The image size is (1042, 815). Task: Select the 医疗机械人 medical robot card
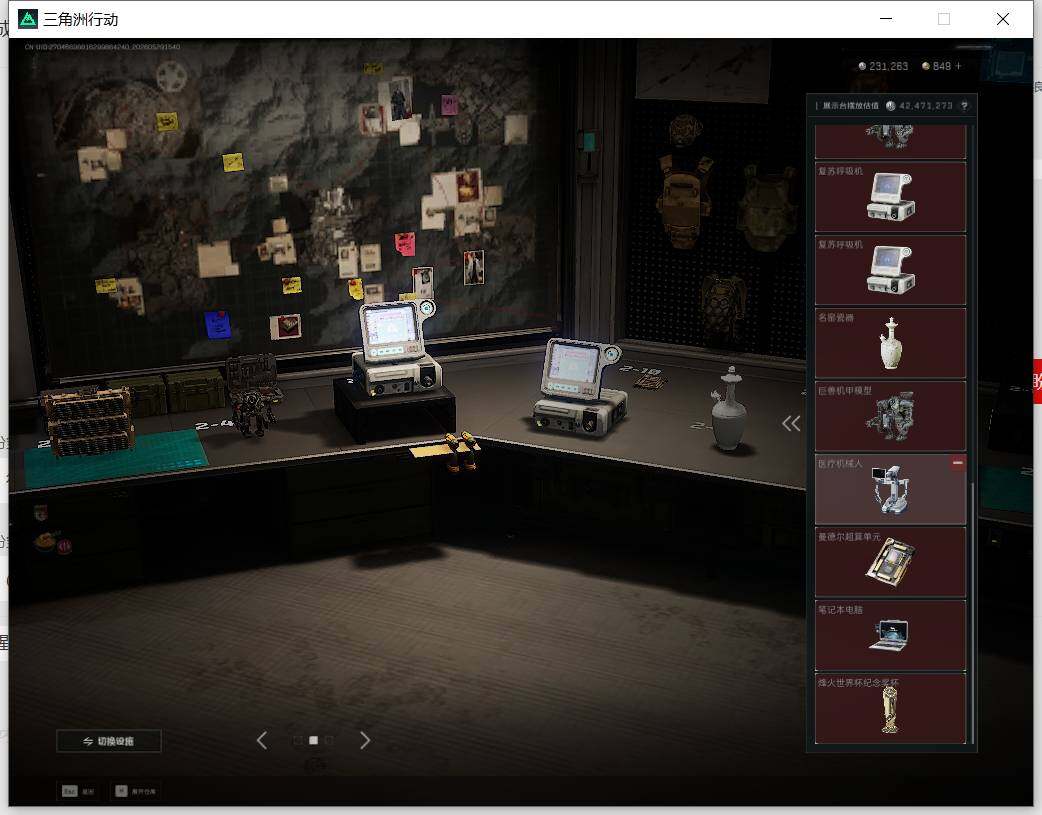coord(890,489)
